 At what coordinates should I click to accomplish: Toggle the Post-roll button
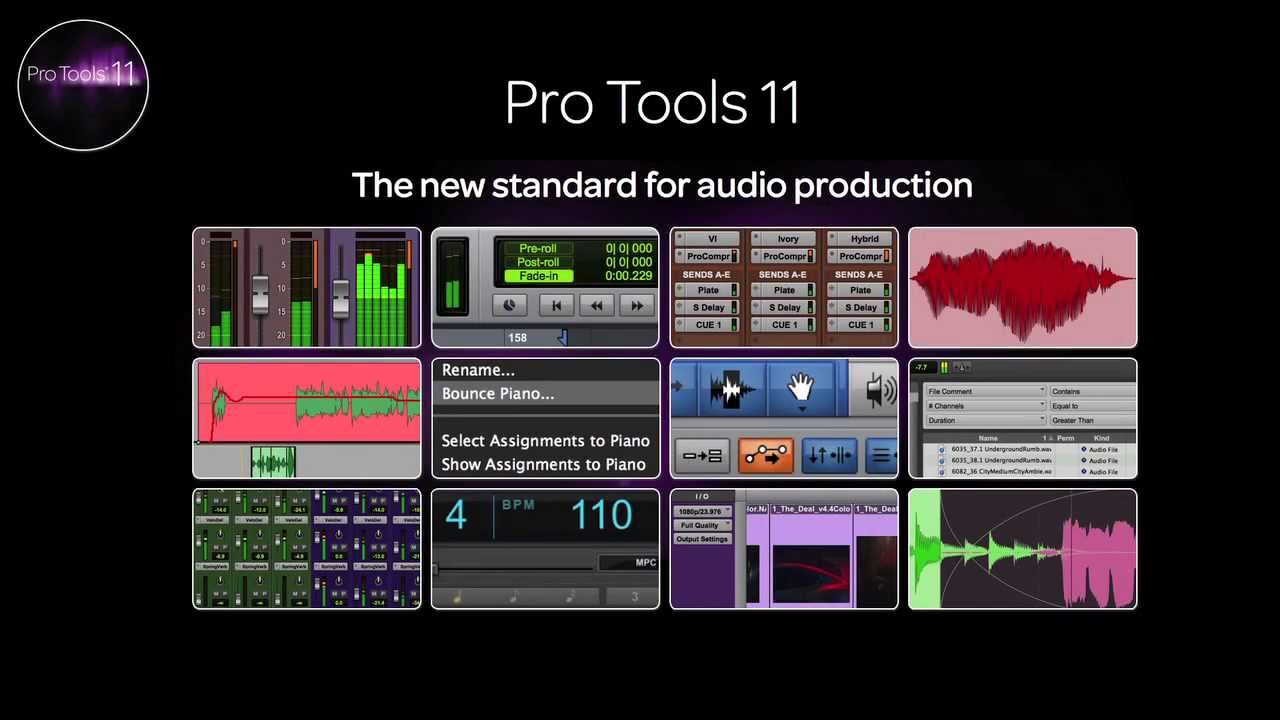click(538, 262)
